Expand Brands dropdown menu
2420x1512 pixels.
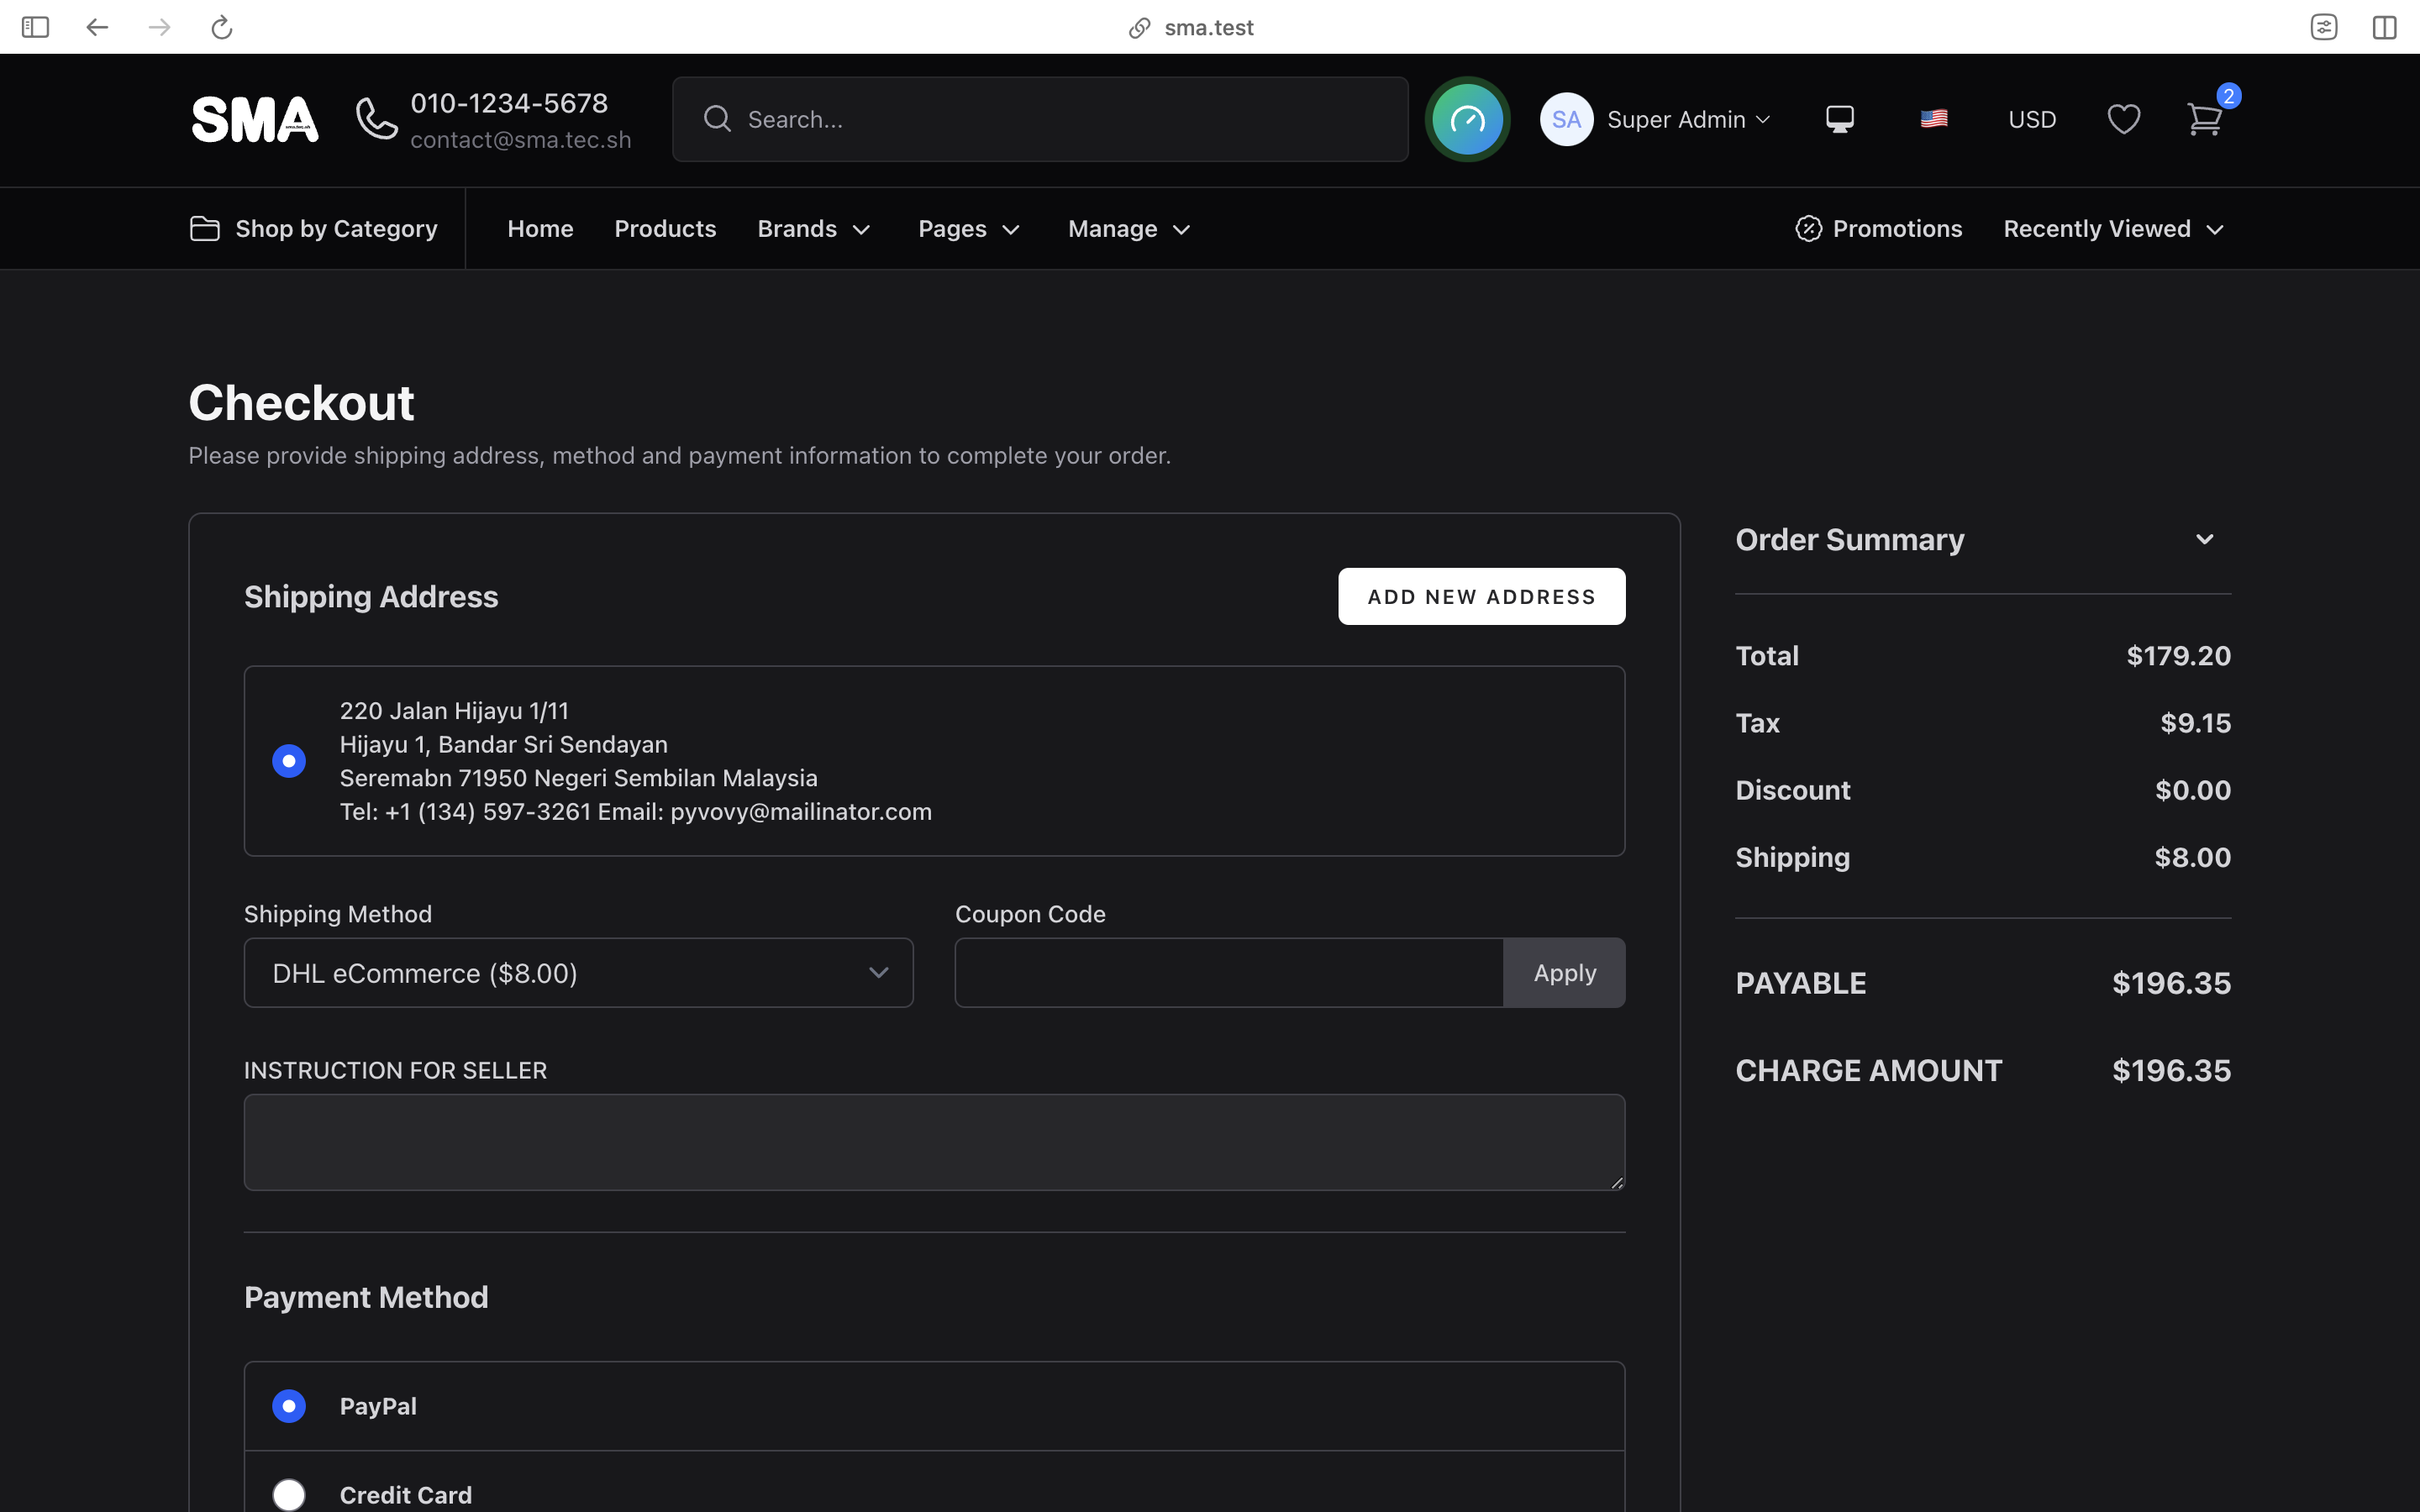click(814, 229)
